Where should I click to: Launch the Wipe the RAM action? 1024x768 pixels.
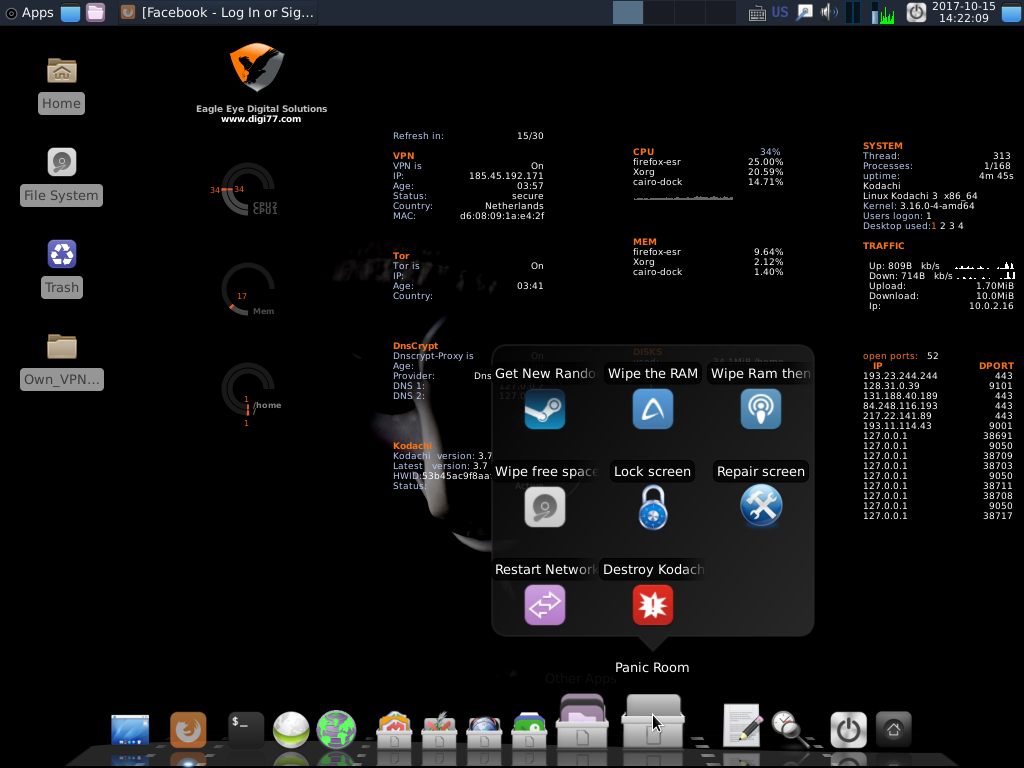(652, 409)
